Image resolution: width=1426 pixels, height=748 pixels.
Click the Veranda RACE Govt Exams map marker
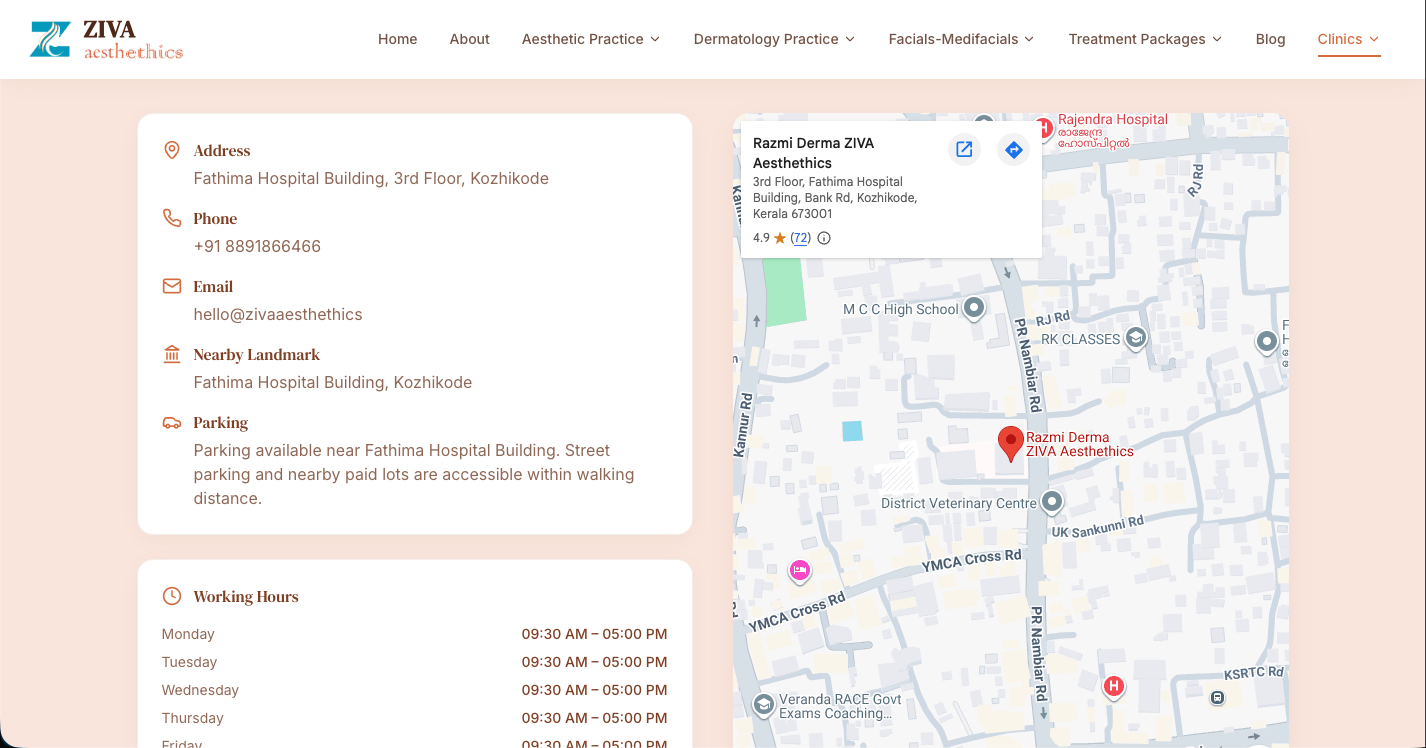764,705
